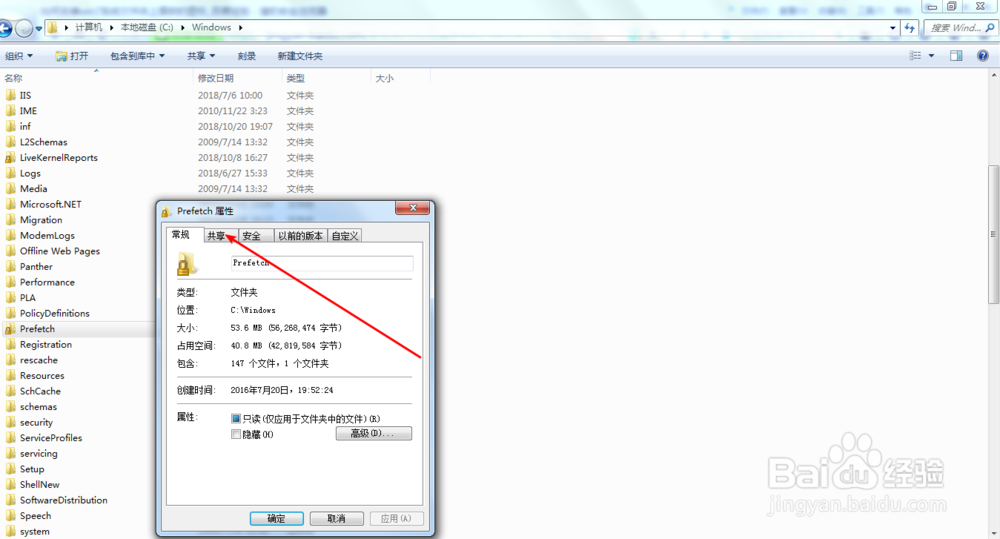Open the 共享 toolbar dropdown
This screenshot has width=1000, height=539.
tap(201, 56)
